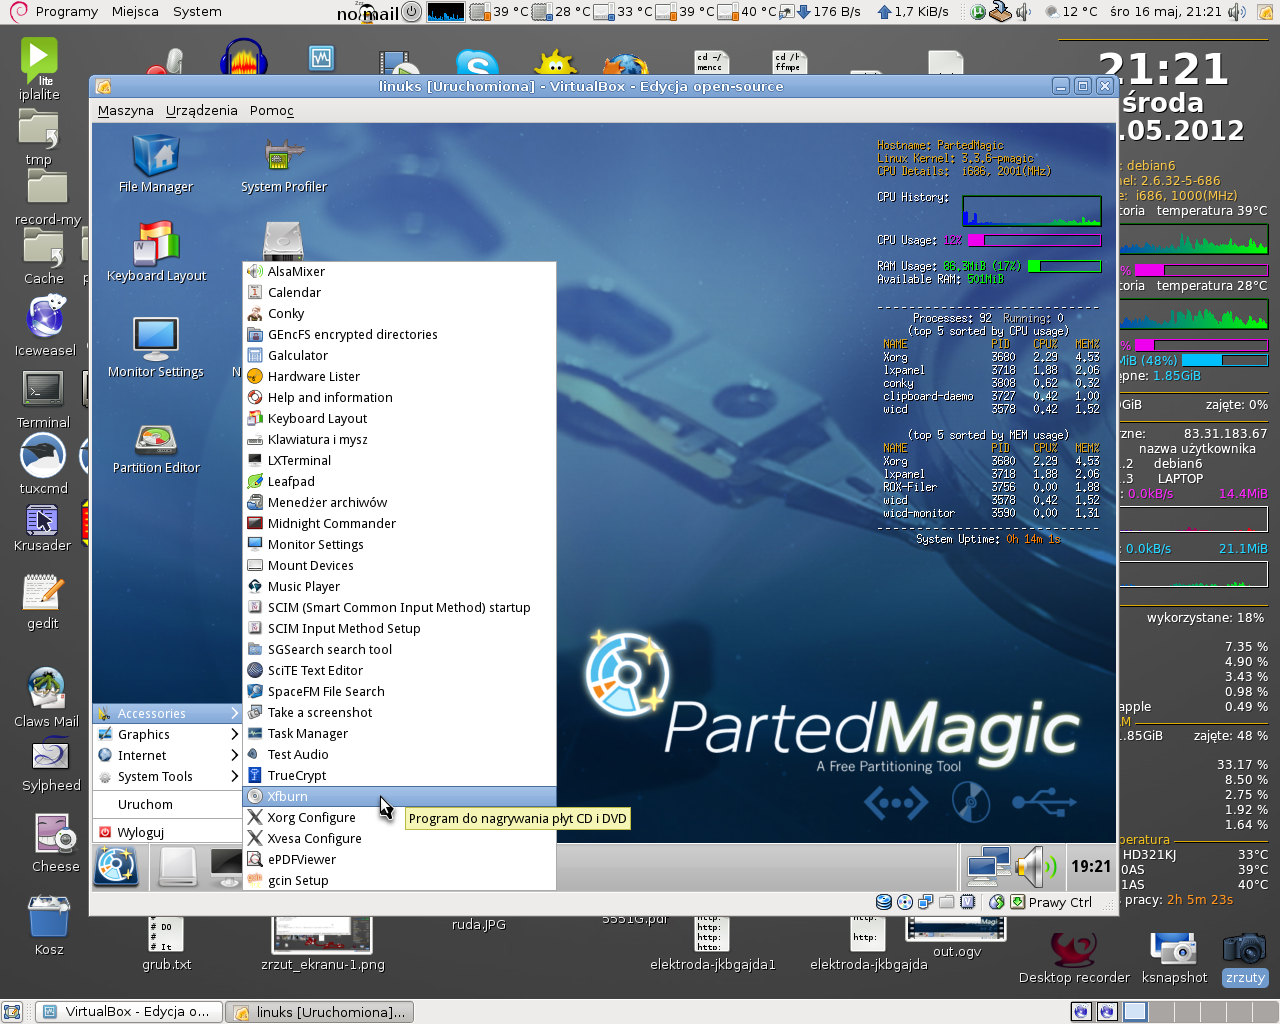
Task: Click the speaker volume icon in the guest panel
Action: pyautogui.click(x=1036, y=866)
